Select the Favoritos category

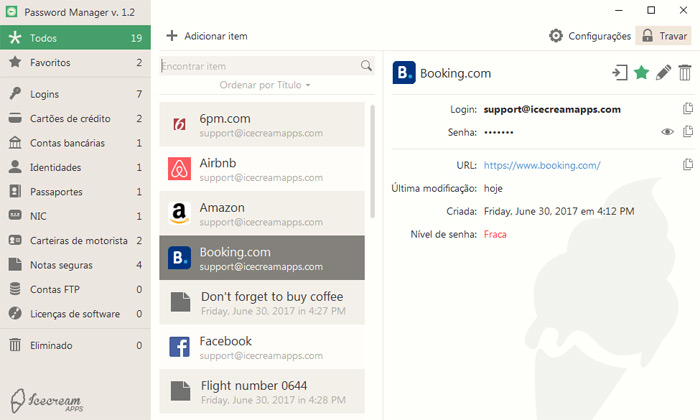[75, 62]
